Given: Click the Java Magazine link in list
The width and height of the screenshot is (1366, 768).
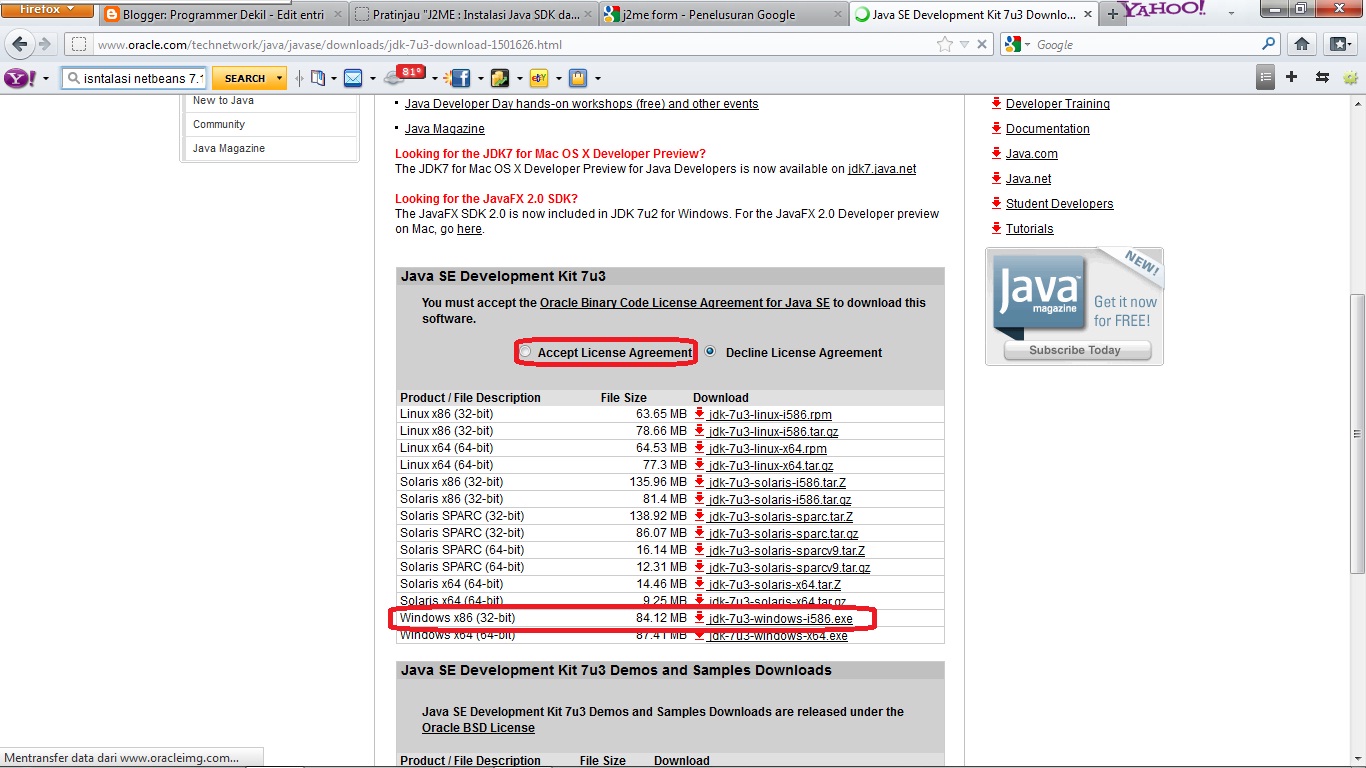Looking at the screenshot, I should [x=445, y=129].
